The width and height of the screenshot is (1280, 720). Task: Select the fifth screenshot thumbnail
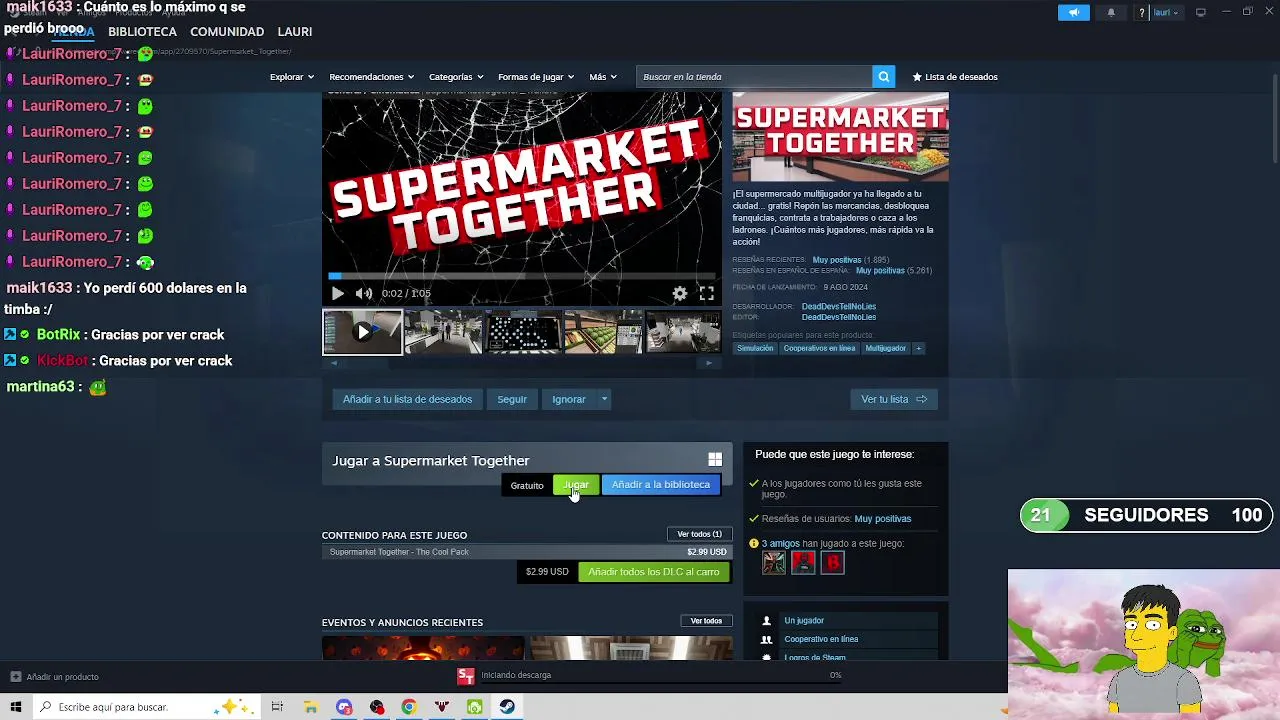pos(683,332)
